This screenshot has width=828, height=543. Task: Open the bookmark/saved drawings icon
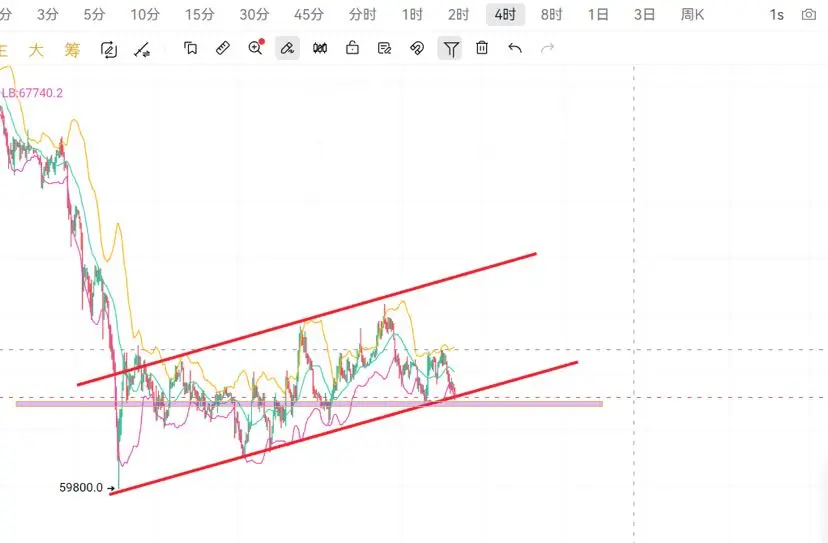[190, 49]
